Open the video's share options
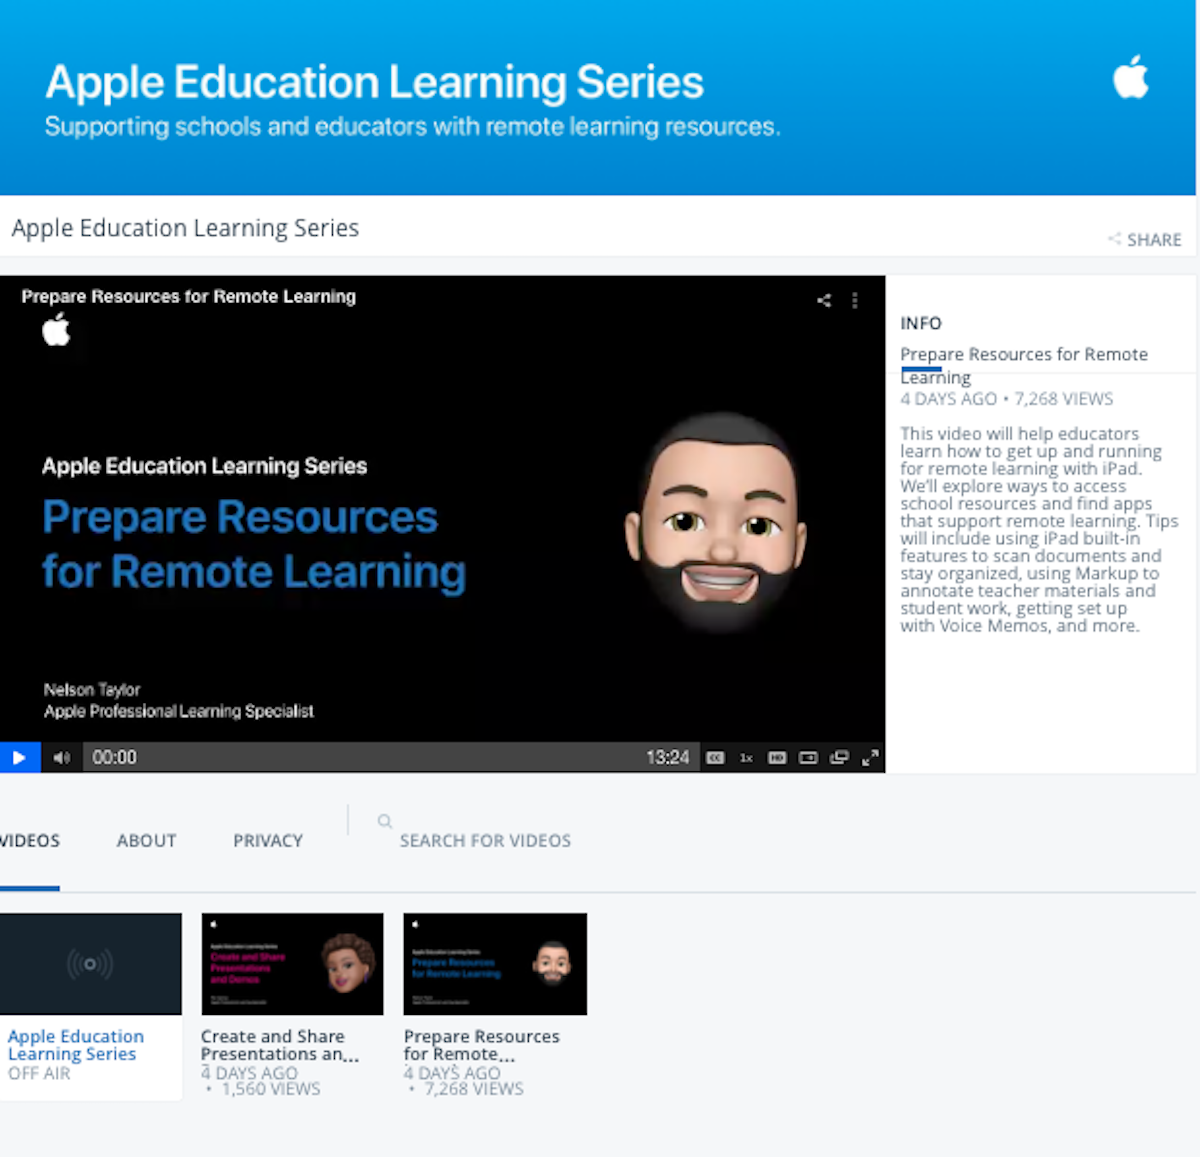Viewport: 1200px width, 1157px height. (x=823, y=299)
